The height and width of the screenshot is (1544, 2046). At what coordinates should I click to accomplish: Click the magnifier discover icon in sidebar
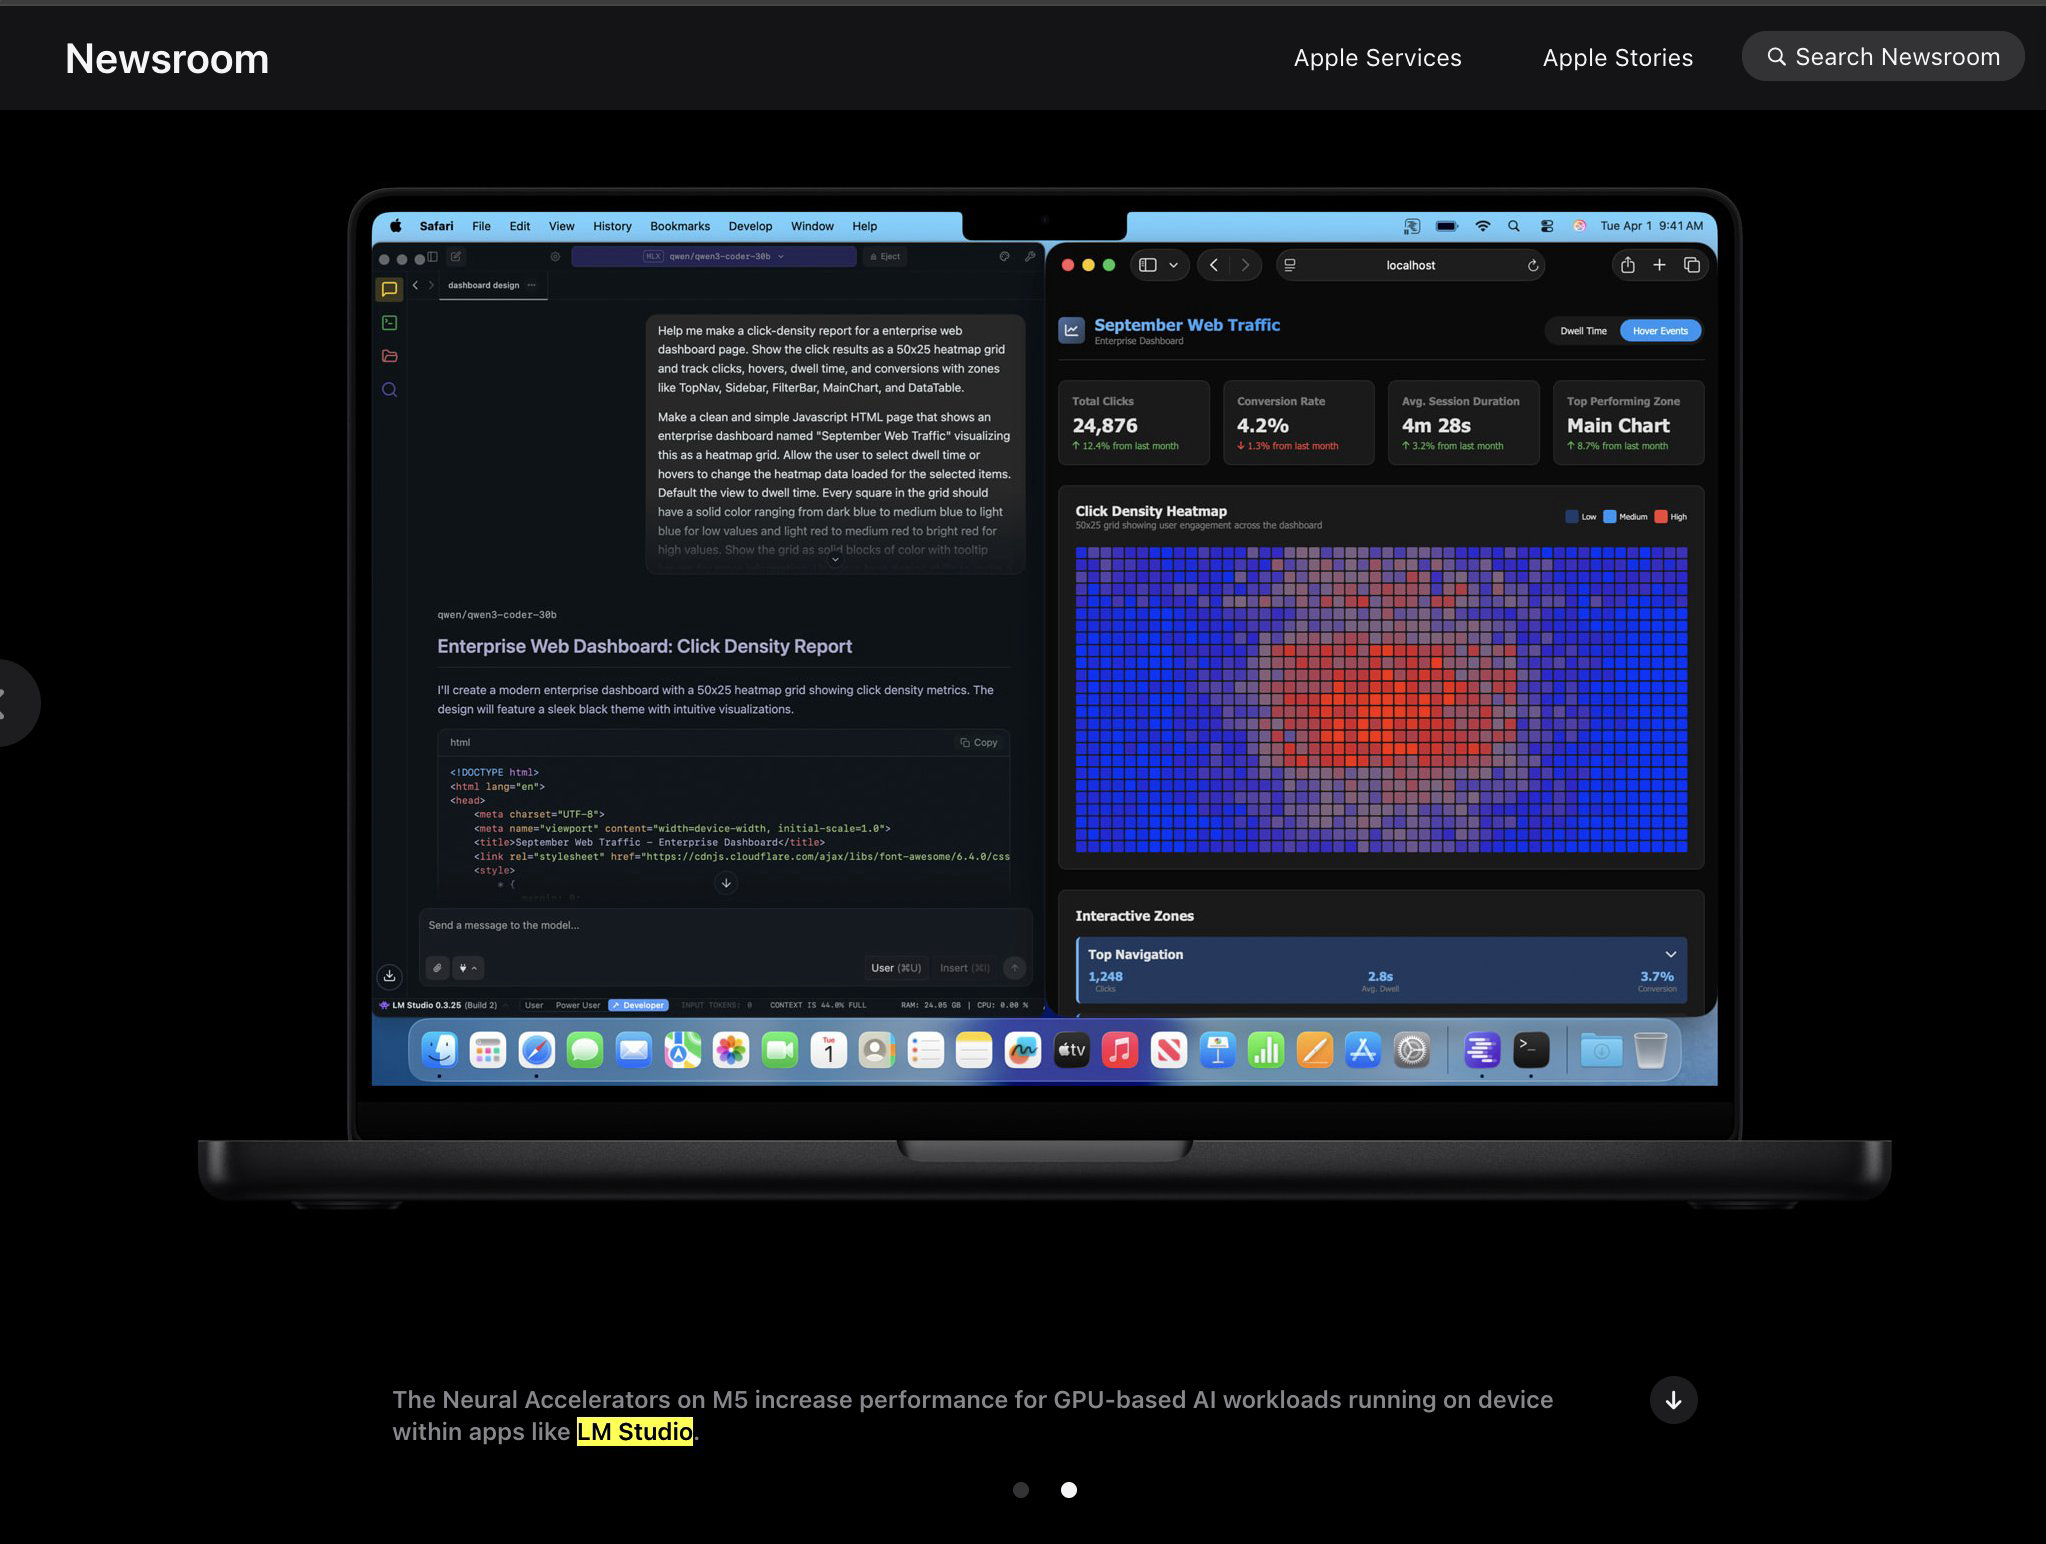point(389,390)
